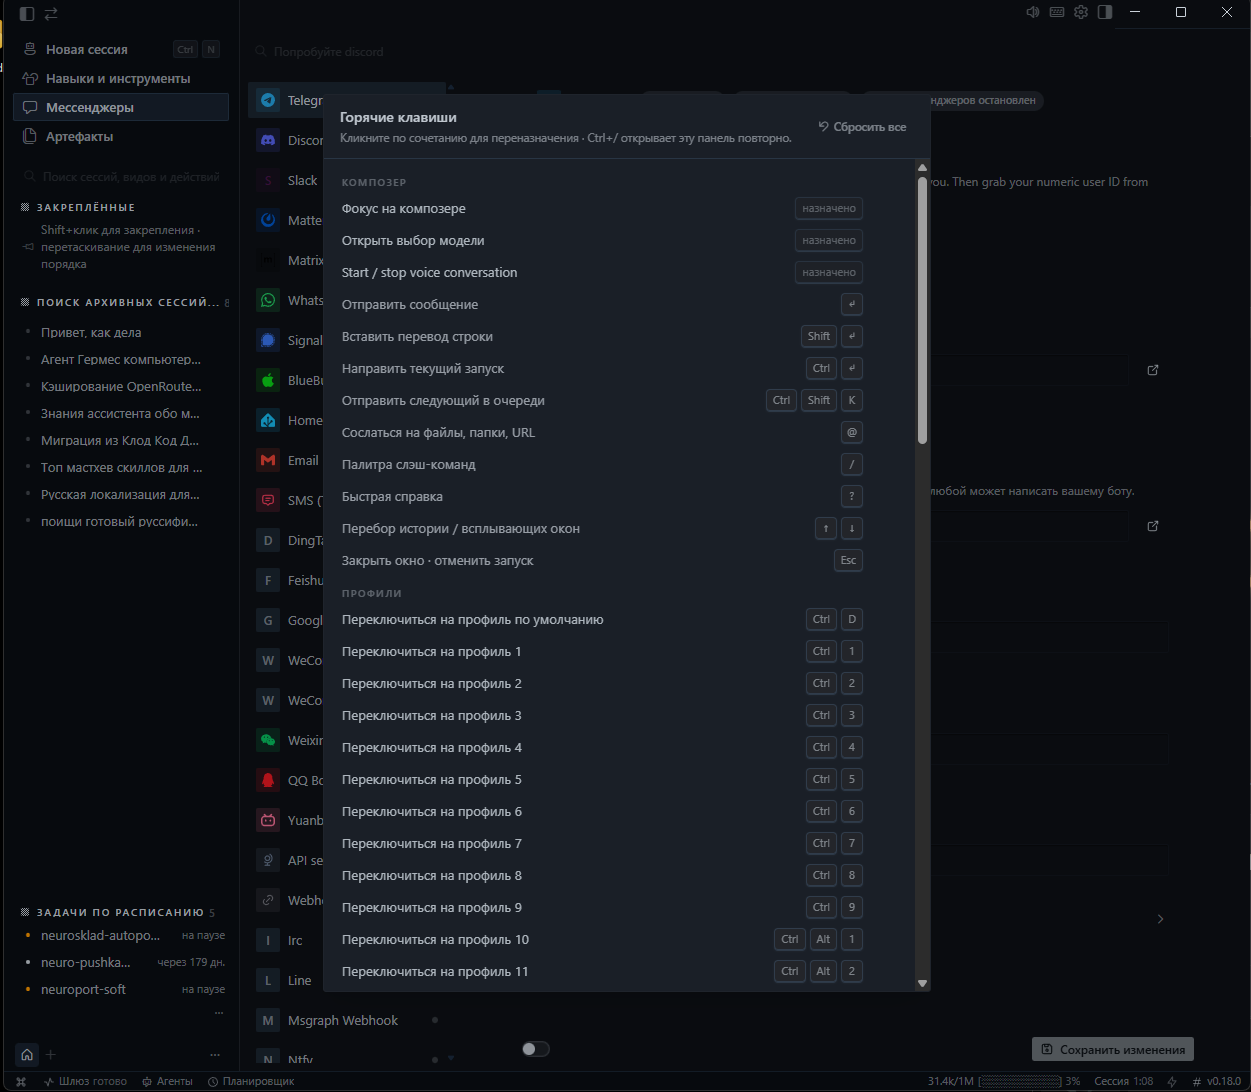This screenshot has width=1251, height=1092.
Task: Click the lightning bolt icon in status bar
Action: pyautogui.click(x=1172, y=1081)
